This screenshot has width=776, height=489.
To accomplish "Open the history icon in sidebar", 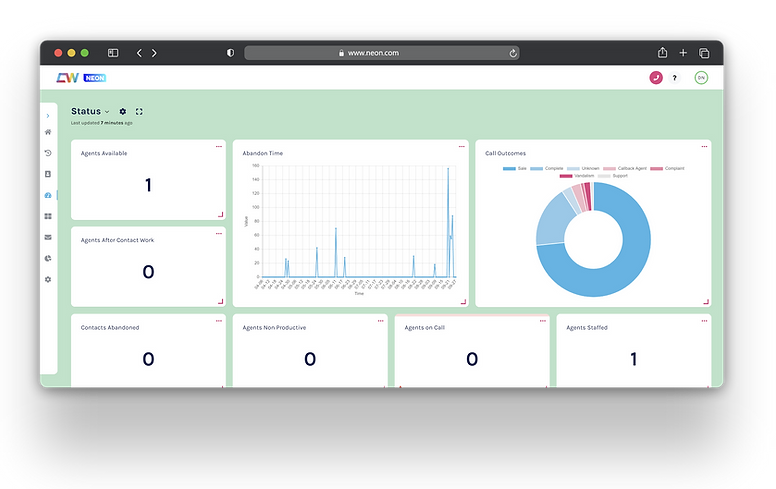I will pyautogui.click(x=48, y=153).
